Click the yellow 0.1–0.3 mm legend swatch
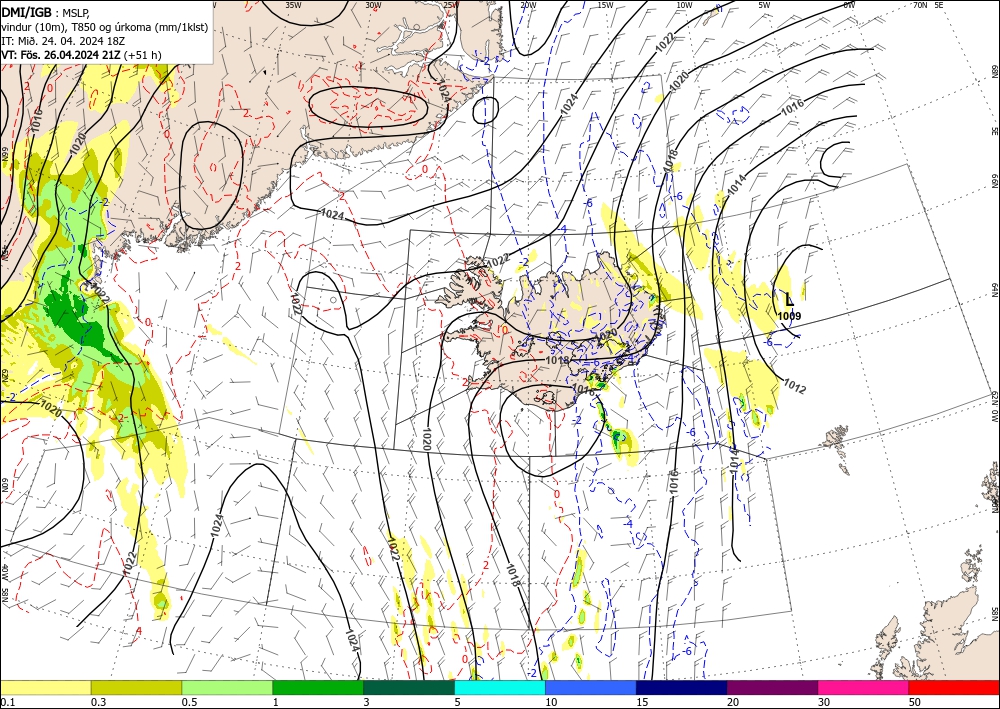 pos(46,687)
